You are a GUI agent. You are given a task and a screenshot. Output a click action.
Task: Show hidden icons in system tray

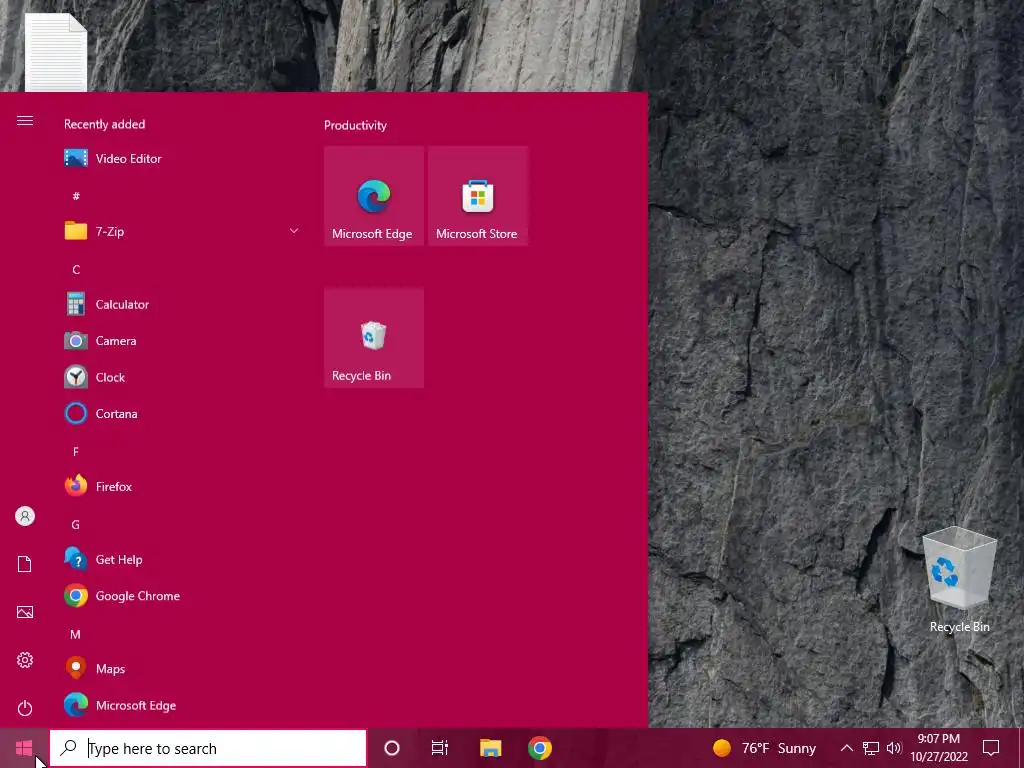tap(846, 748)
